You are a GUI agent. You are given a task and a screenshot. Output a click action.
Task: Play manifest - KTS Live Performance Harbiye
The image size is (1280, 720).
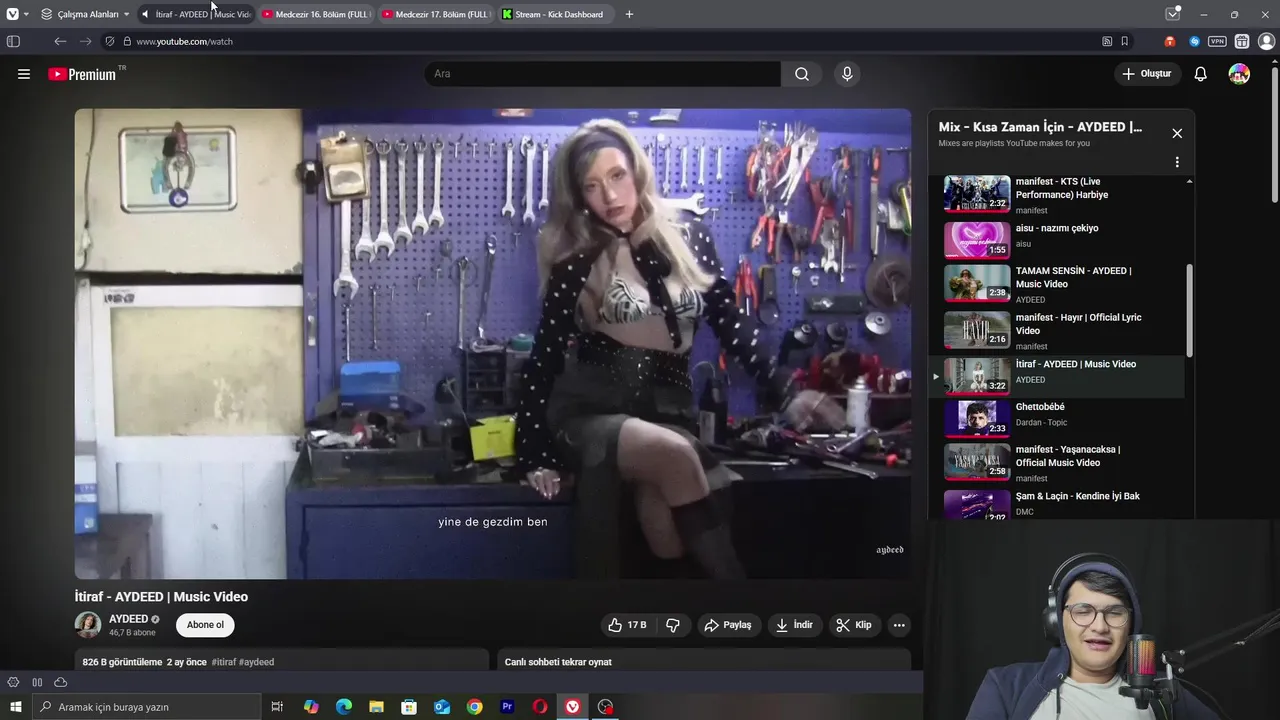(x=1056, y=195)
